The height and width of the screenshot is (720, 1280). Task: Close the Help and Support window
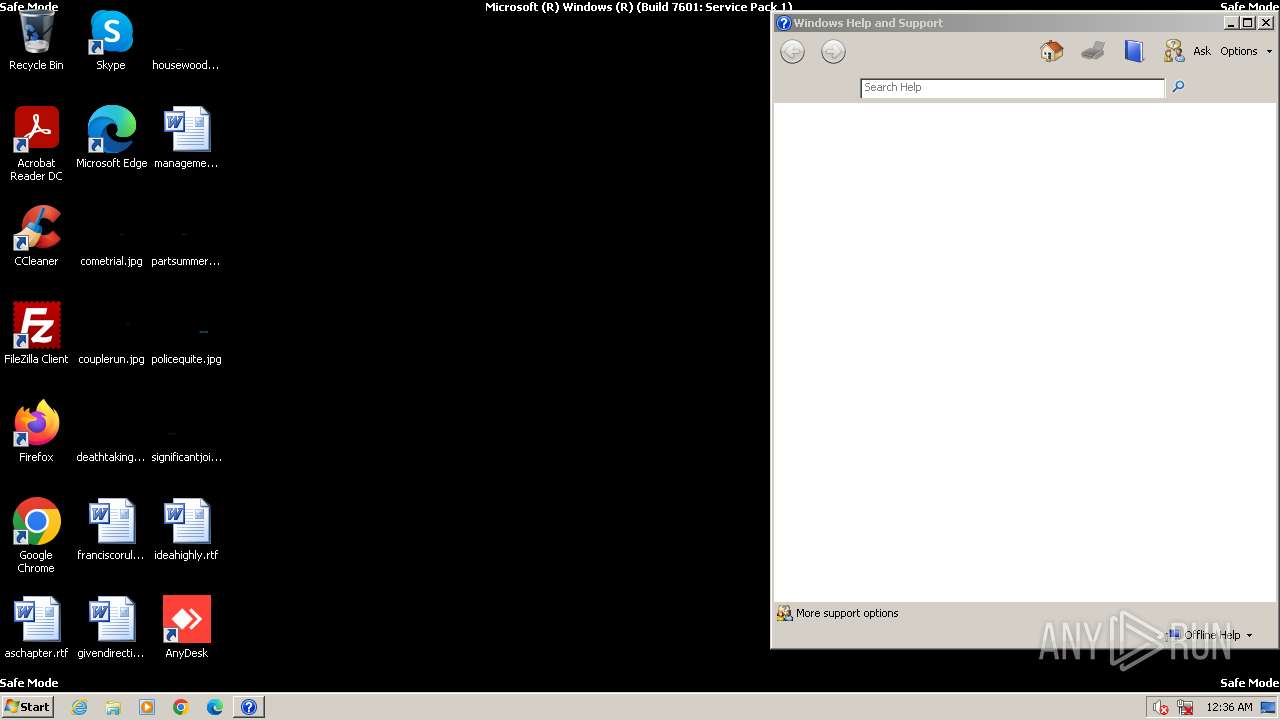[x=1266, y=23]
